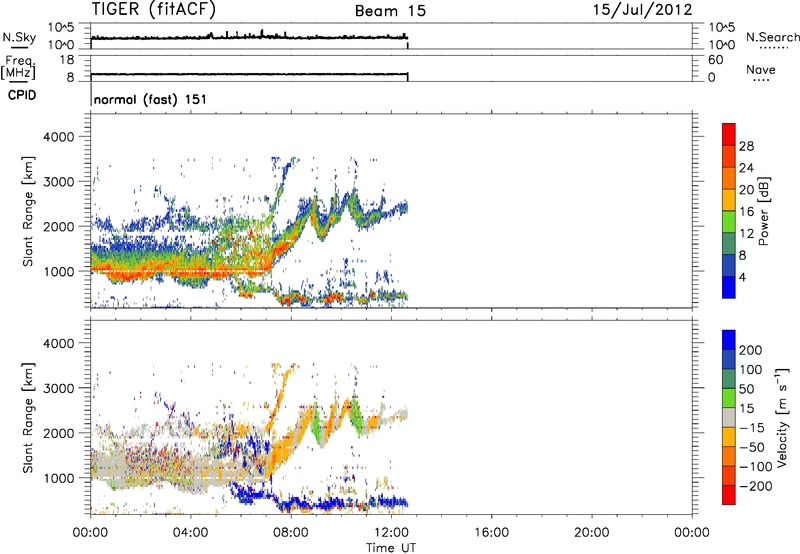Click the '18' frequency axis tick label

tap(67, 60)
